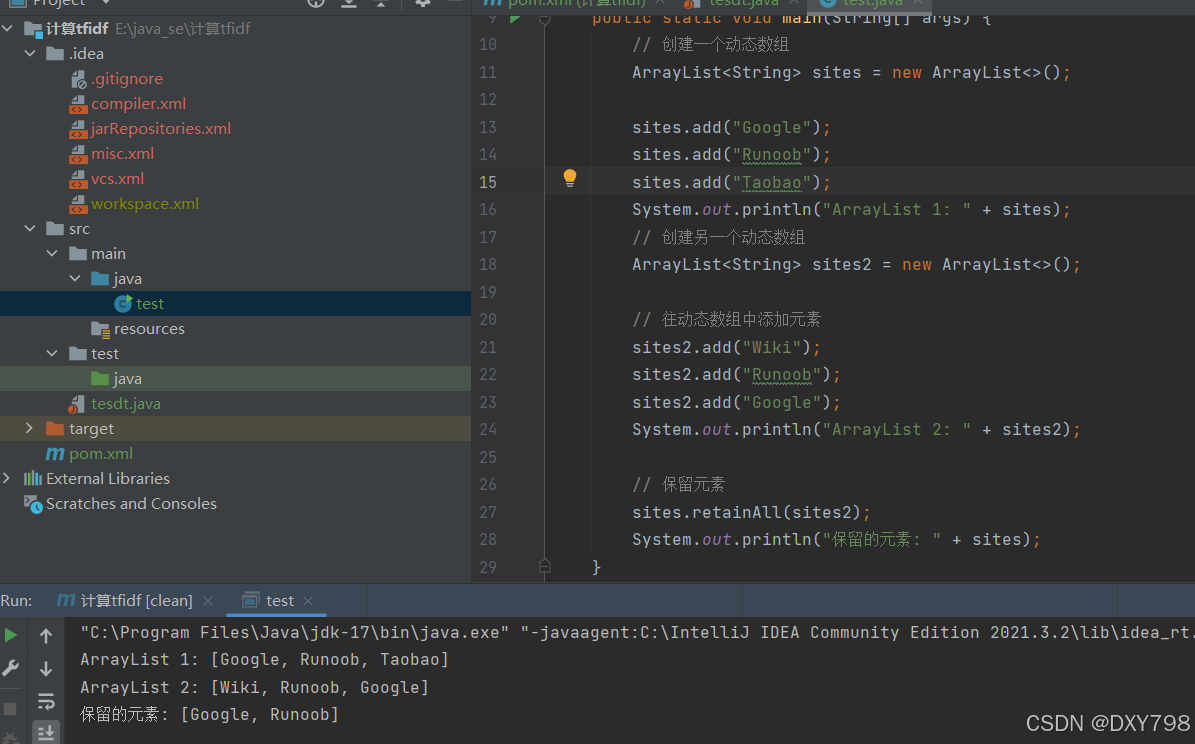Viewport: 1195px width, 744px height.
Task: Click the yellow intention light bulb at line 15
Action: tap(569, 177)
